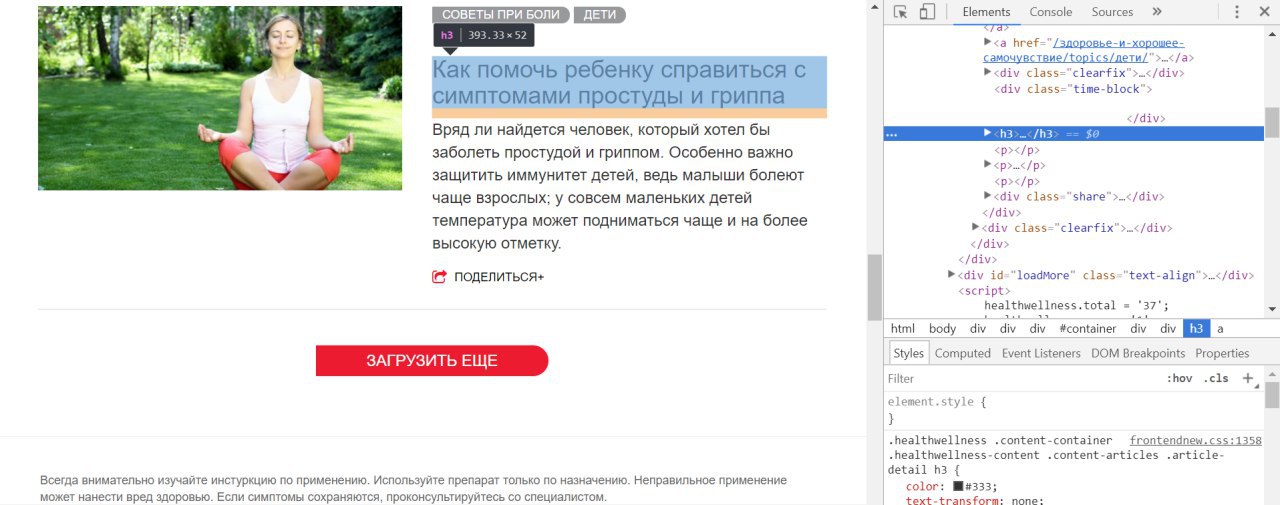
Task: Toggle the device toolbar icon
Action: pos(927,12)
